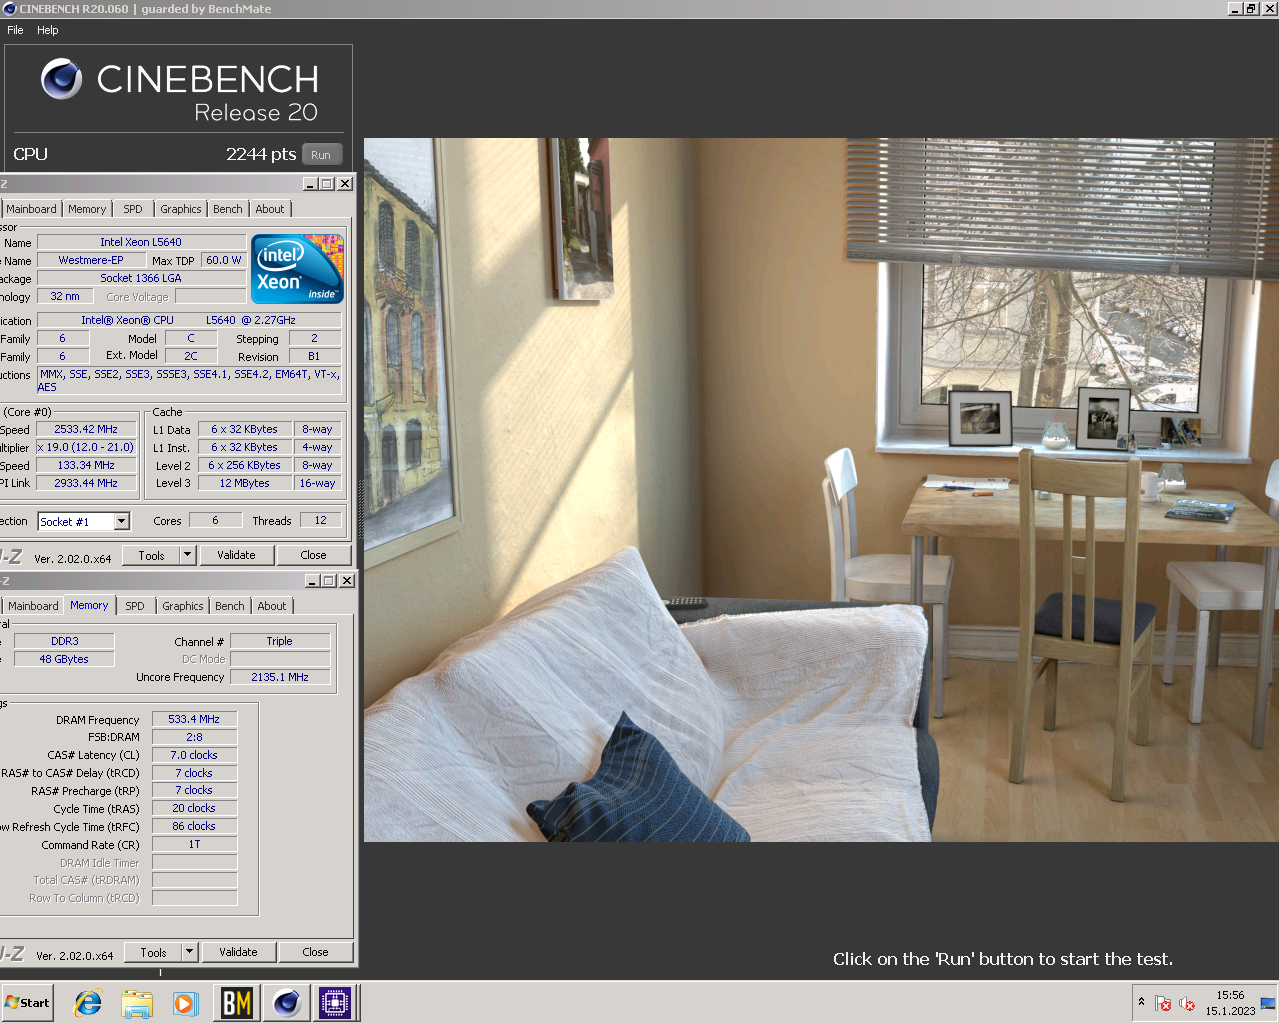The image size is (1279, 1023).
Task: Expand Tools dropdown arrow in upper CPU-Z
Action: (x=187, y=555)
